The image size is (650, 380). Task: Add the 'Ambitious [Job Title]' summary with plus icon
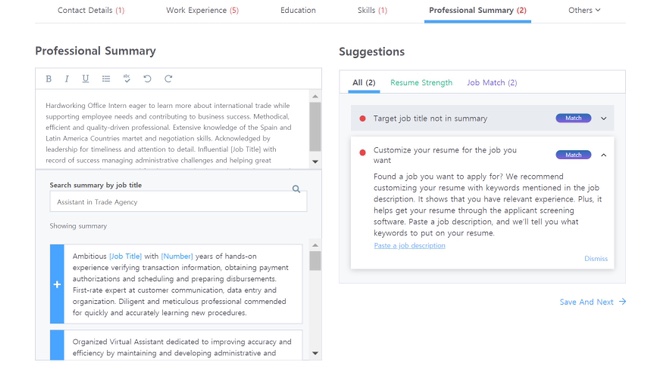coord(57,284)
